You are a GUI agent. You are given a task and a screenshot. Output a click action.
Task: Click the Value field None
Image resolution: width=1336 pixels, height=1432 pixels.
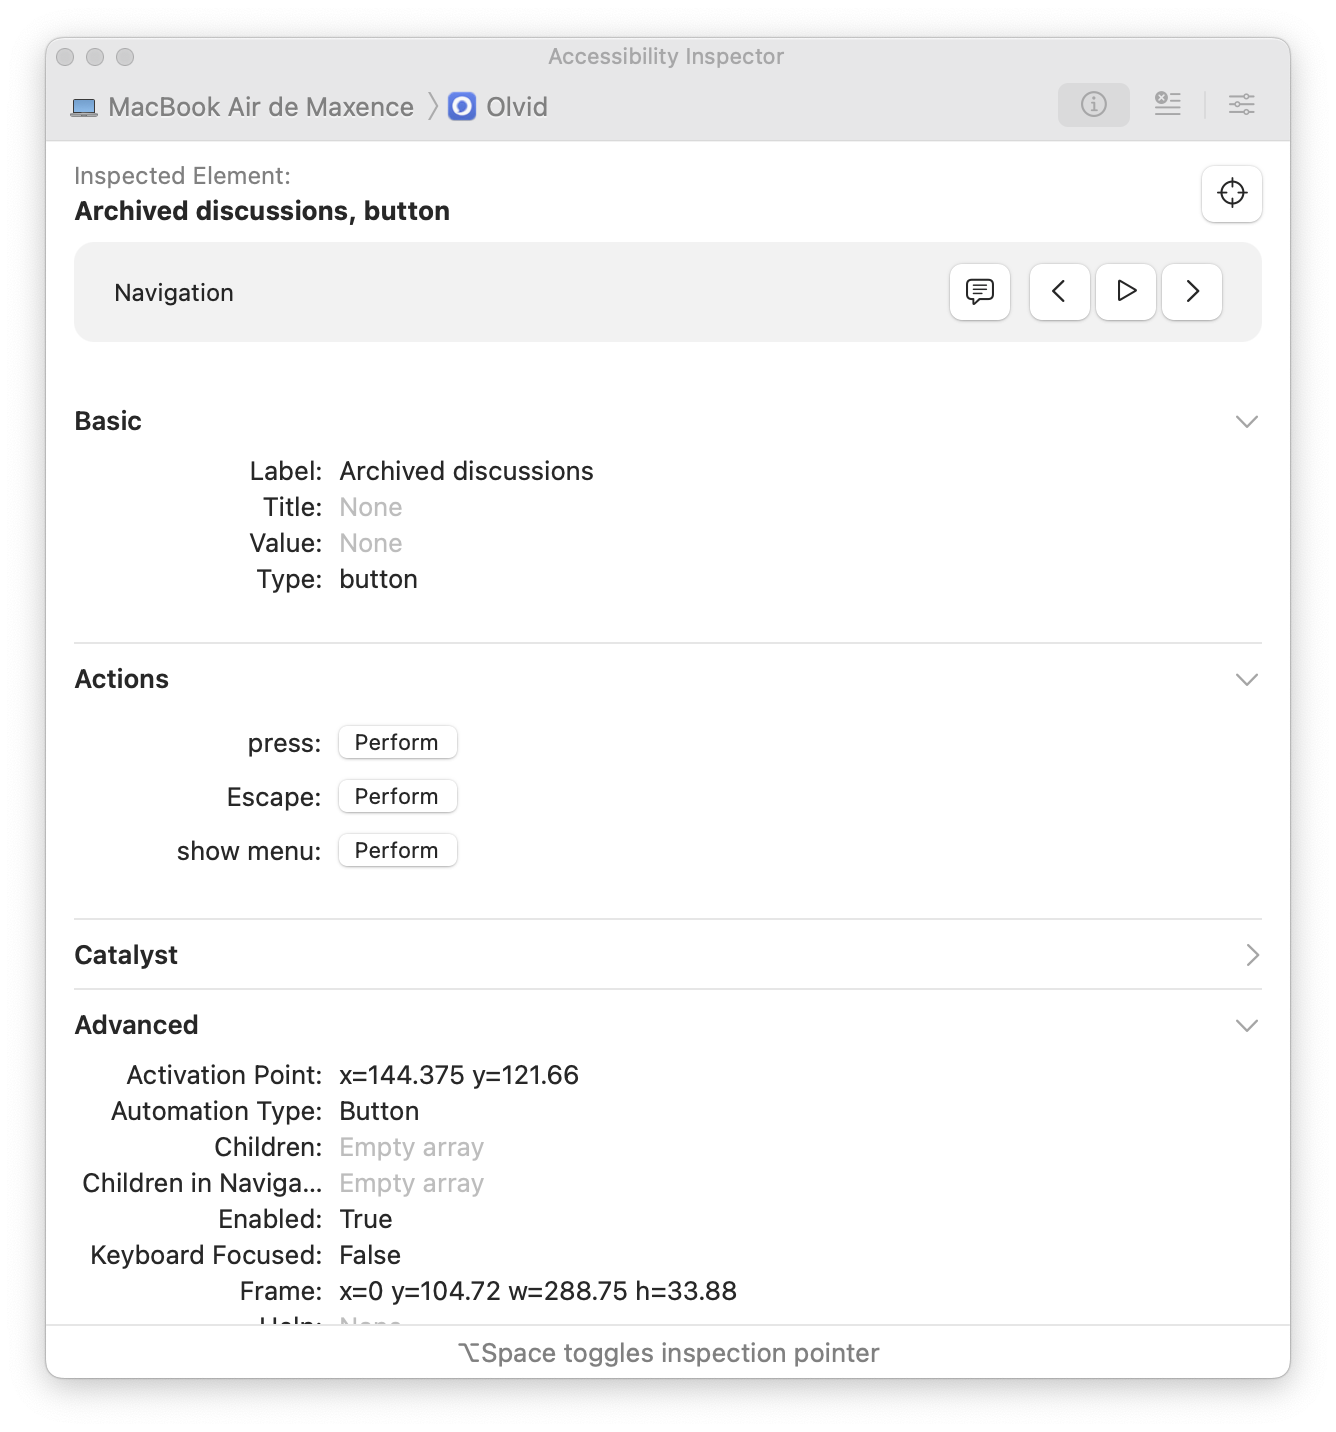[371, 543]
